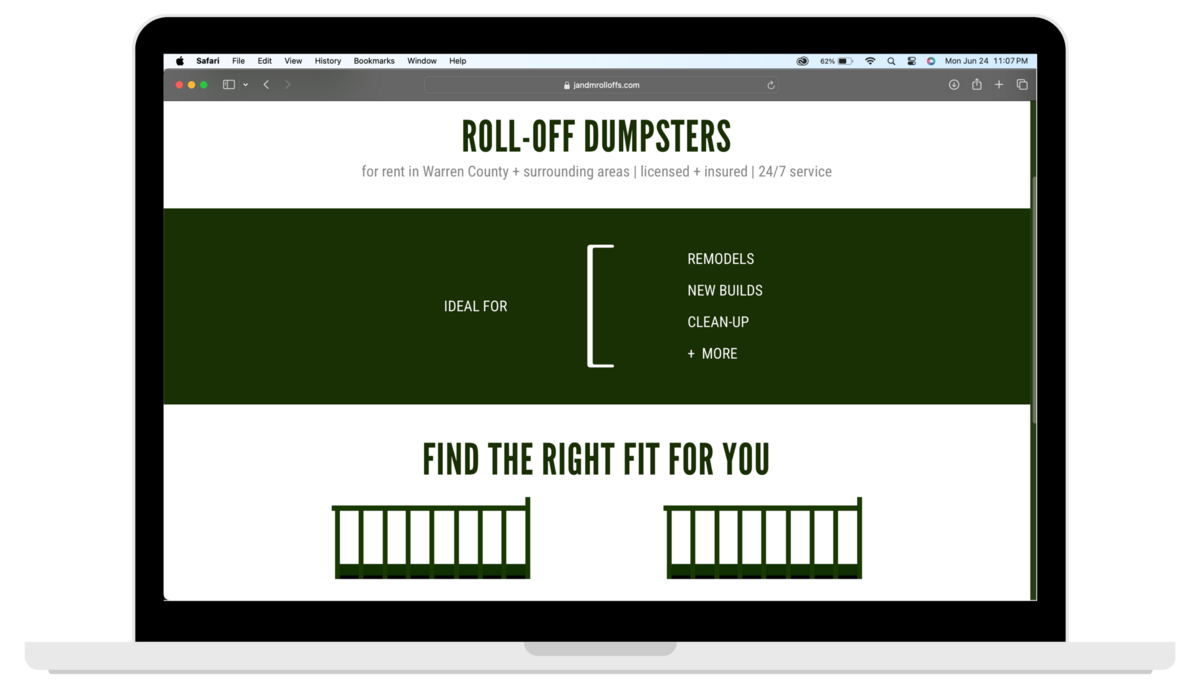Click the date and time display
Image resolution: width=1200 pixels, height=688 pixels.
click(986, 61)
